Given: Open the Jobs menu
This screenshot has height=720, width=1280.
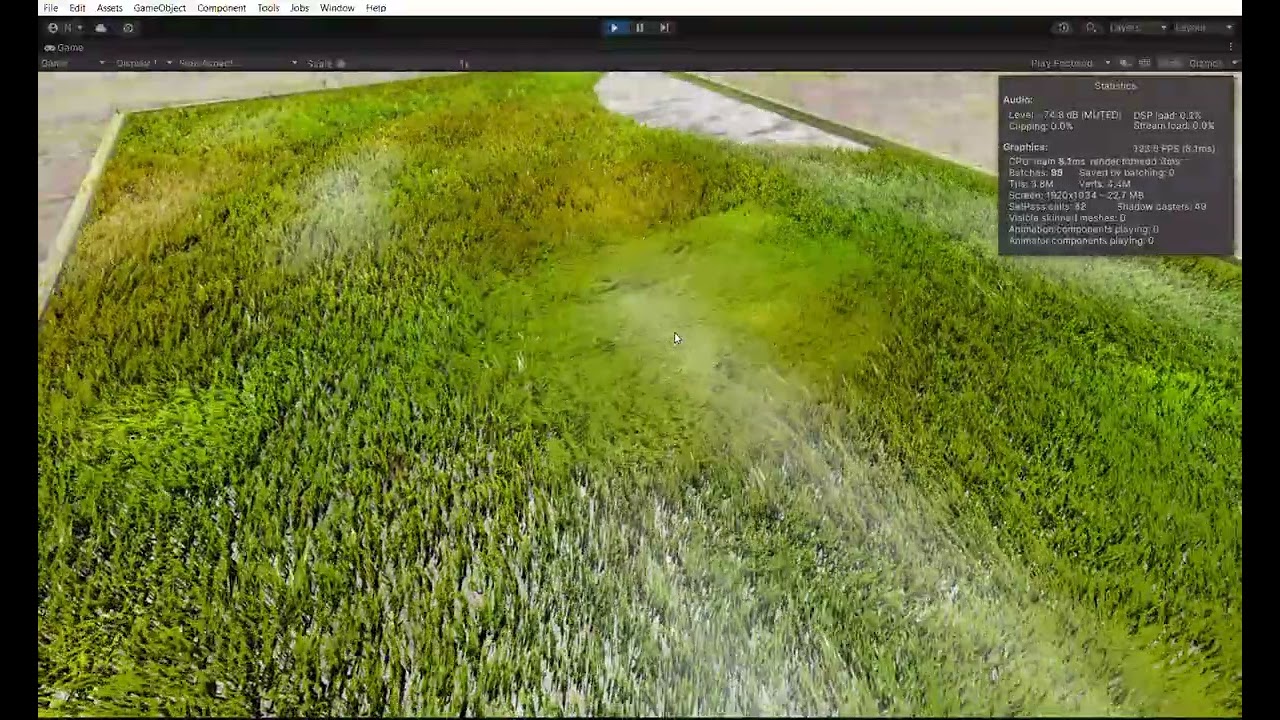Looking at the screenshot, I should [299, 8].
